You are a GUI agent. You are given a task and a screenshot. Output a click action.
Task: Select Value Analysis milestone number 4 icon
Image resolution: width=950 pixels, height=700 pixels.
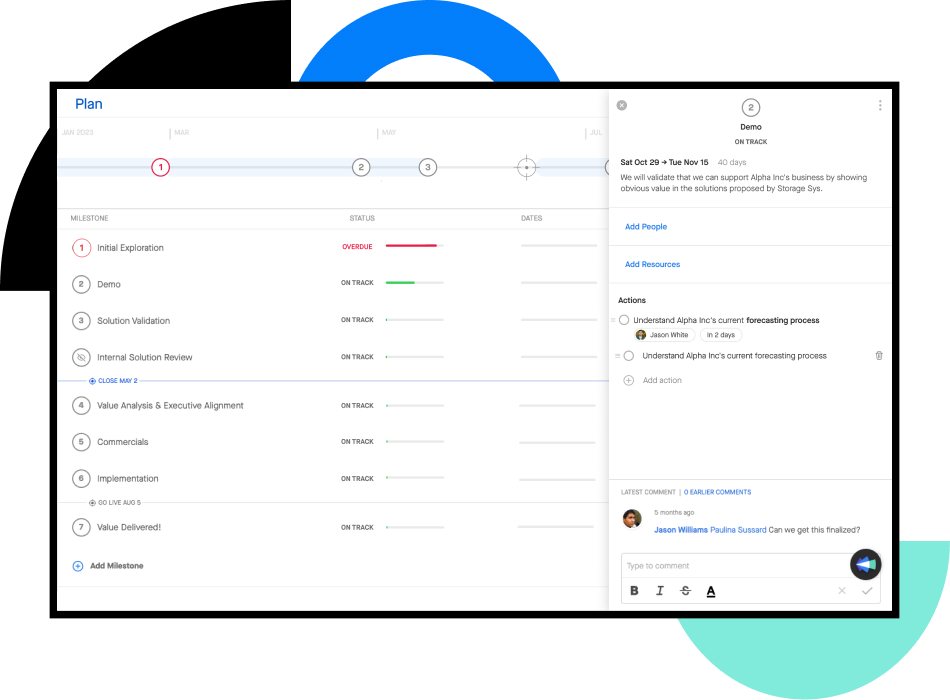81,405
